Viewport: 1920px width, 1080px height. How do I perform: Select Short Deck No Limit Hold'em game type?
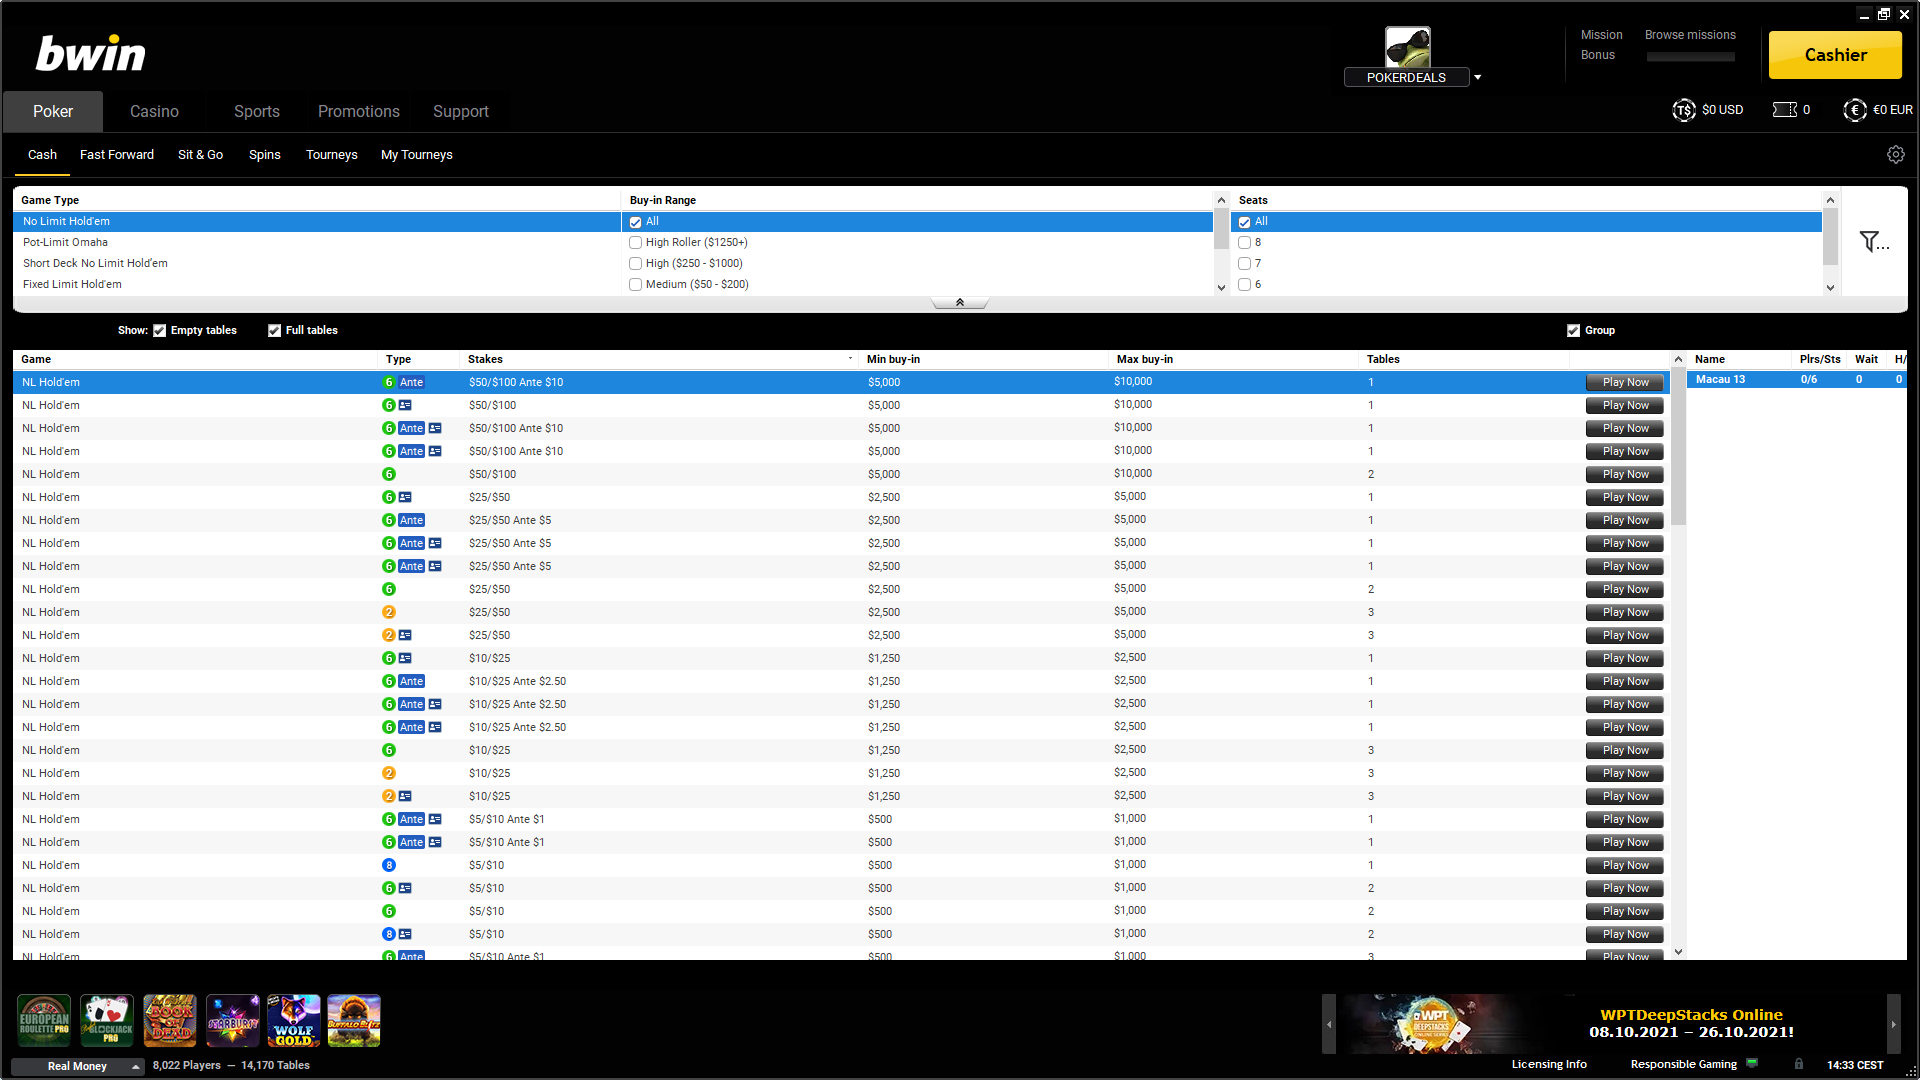click(x=317, y=263)
